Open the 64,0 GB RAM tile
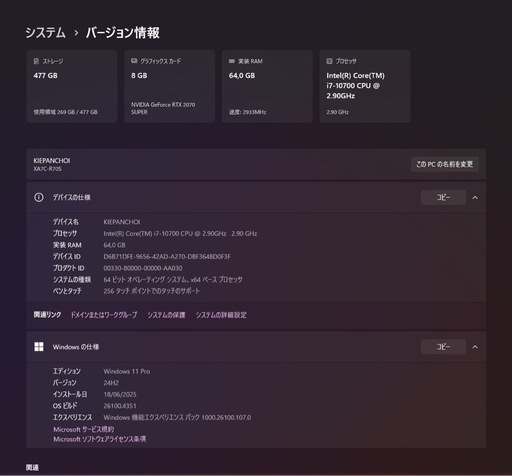This screenshot has width=512, height=476. pyautogui.click(x=267, y=86)
